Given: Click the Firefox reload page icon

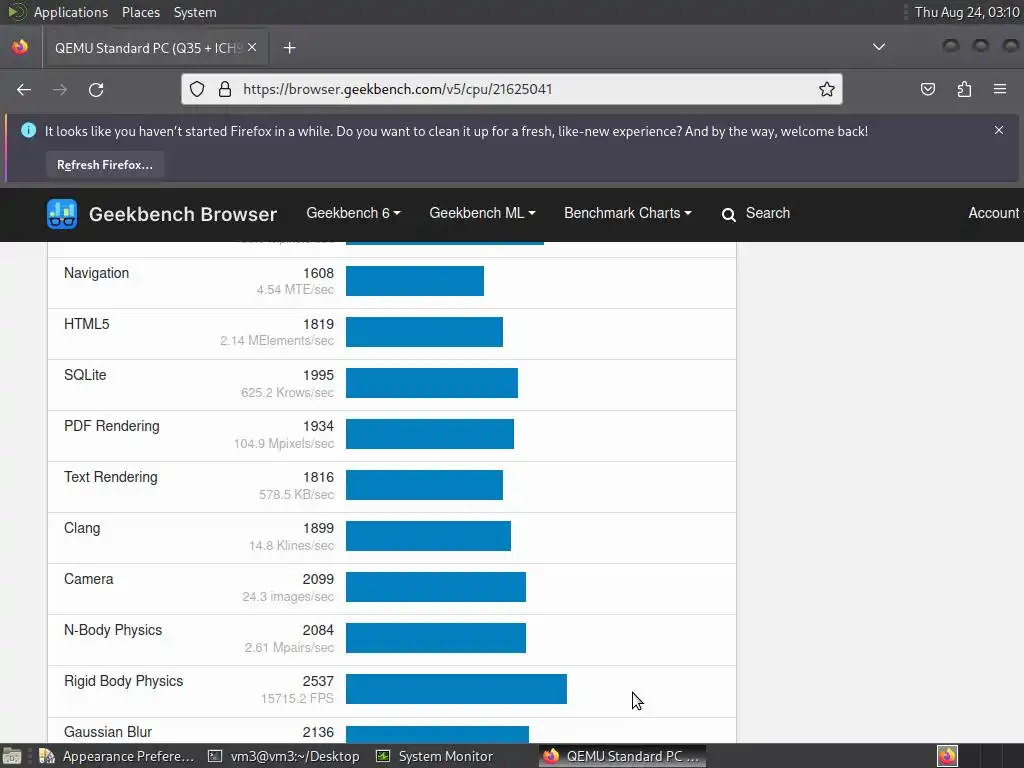Looking at the screenshot, I should (96, 89).
